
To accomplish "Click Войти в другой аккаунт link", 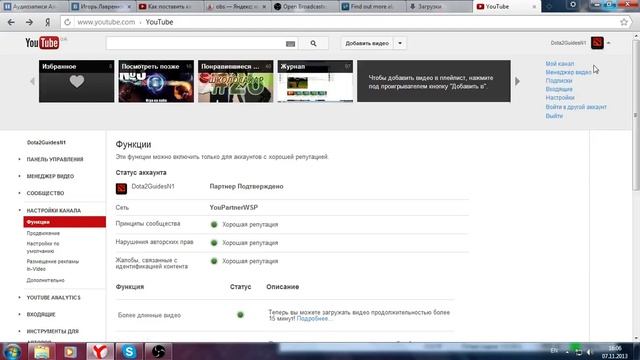I will 576,107.
